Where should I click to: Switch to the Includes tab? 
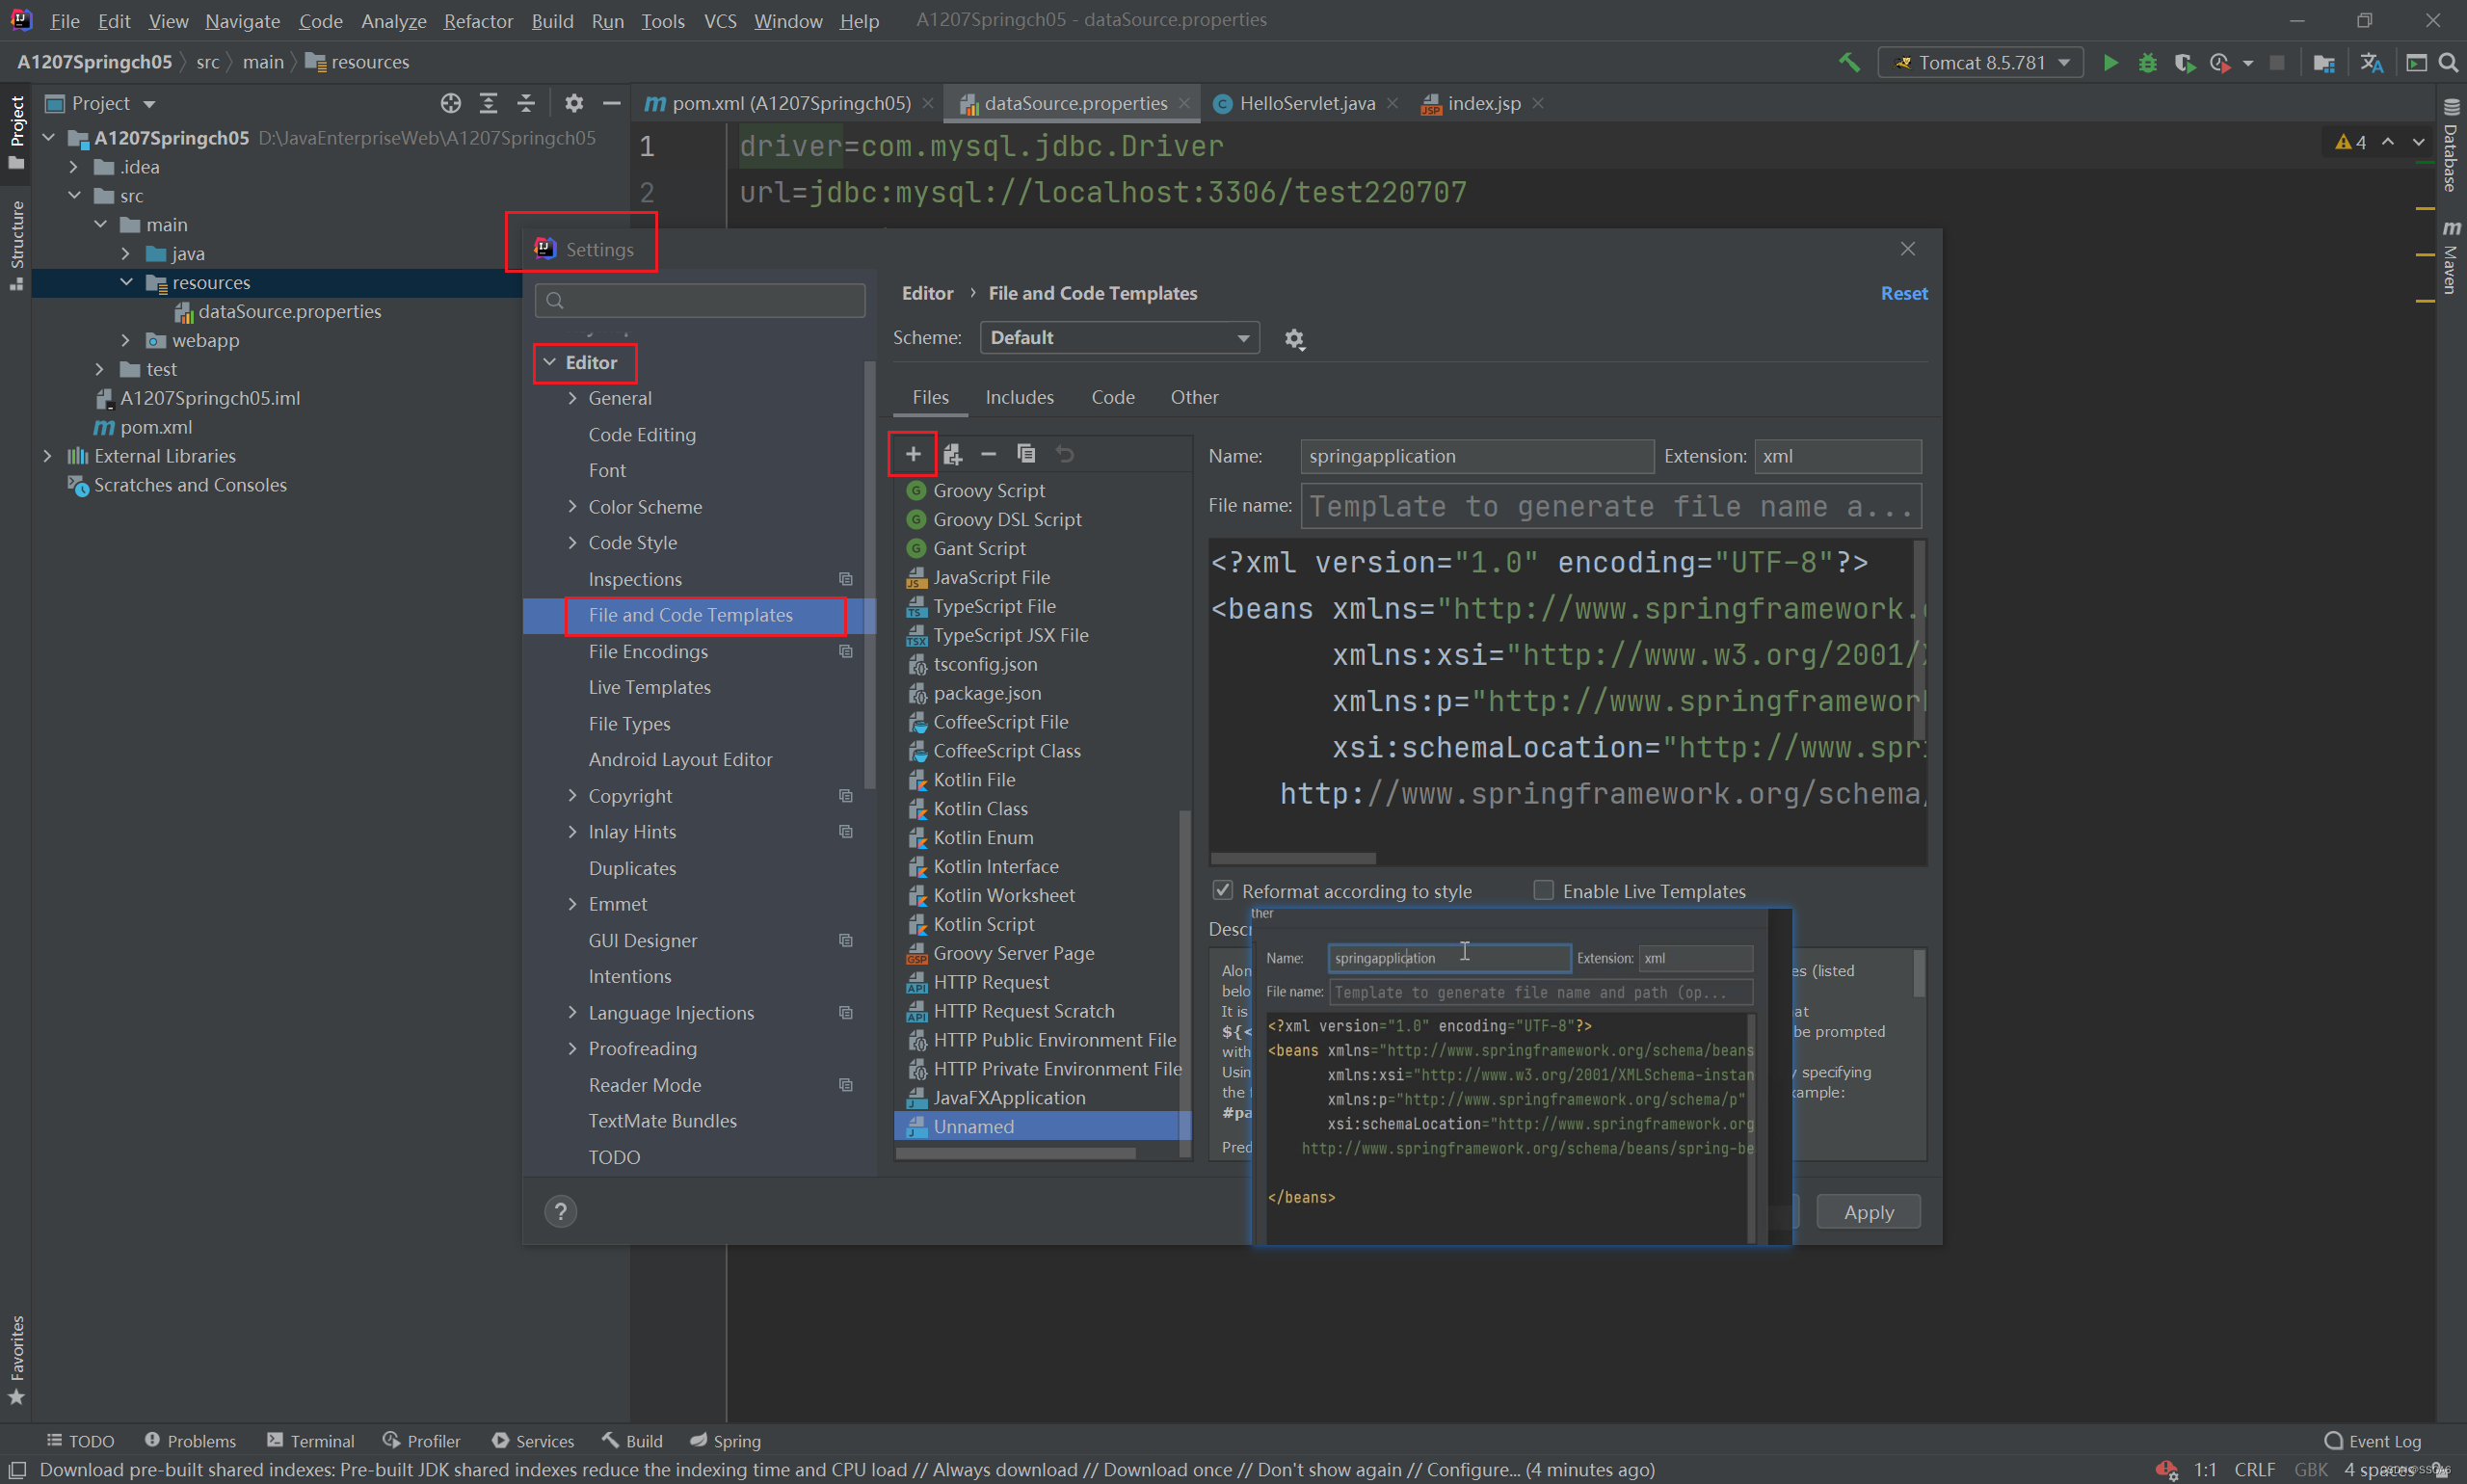click(x=1019, y=397)
